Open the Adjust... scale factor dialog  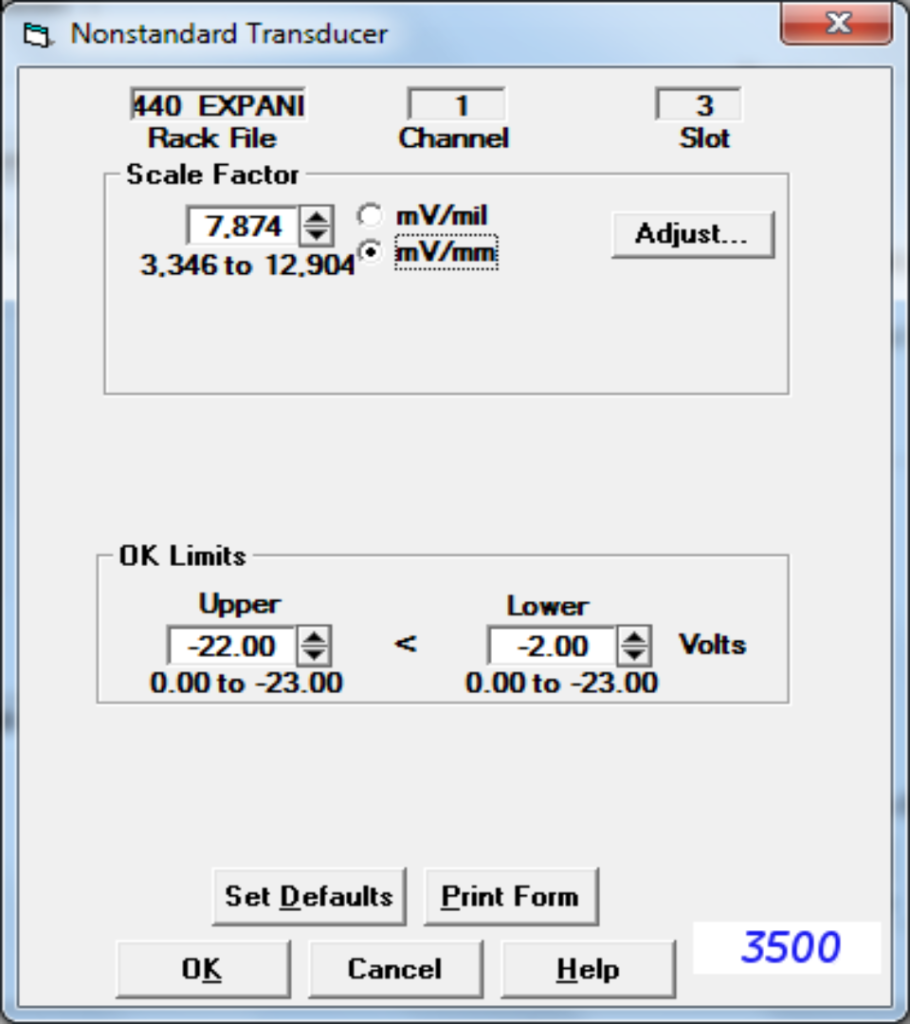coord(692,234)
